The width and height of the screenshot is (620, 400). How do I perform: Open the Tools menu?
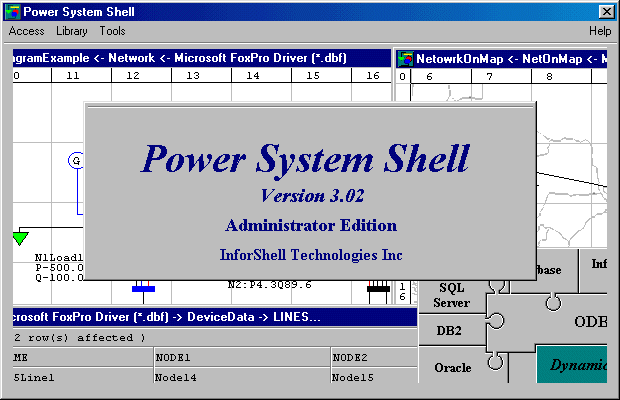112,31
